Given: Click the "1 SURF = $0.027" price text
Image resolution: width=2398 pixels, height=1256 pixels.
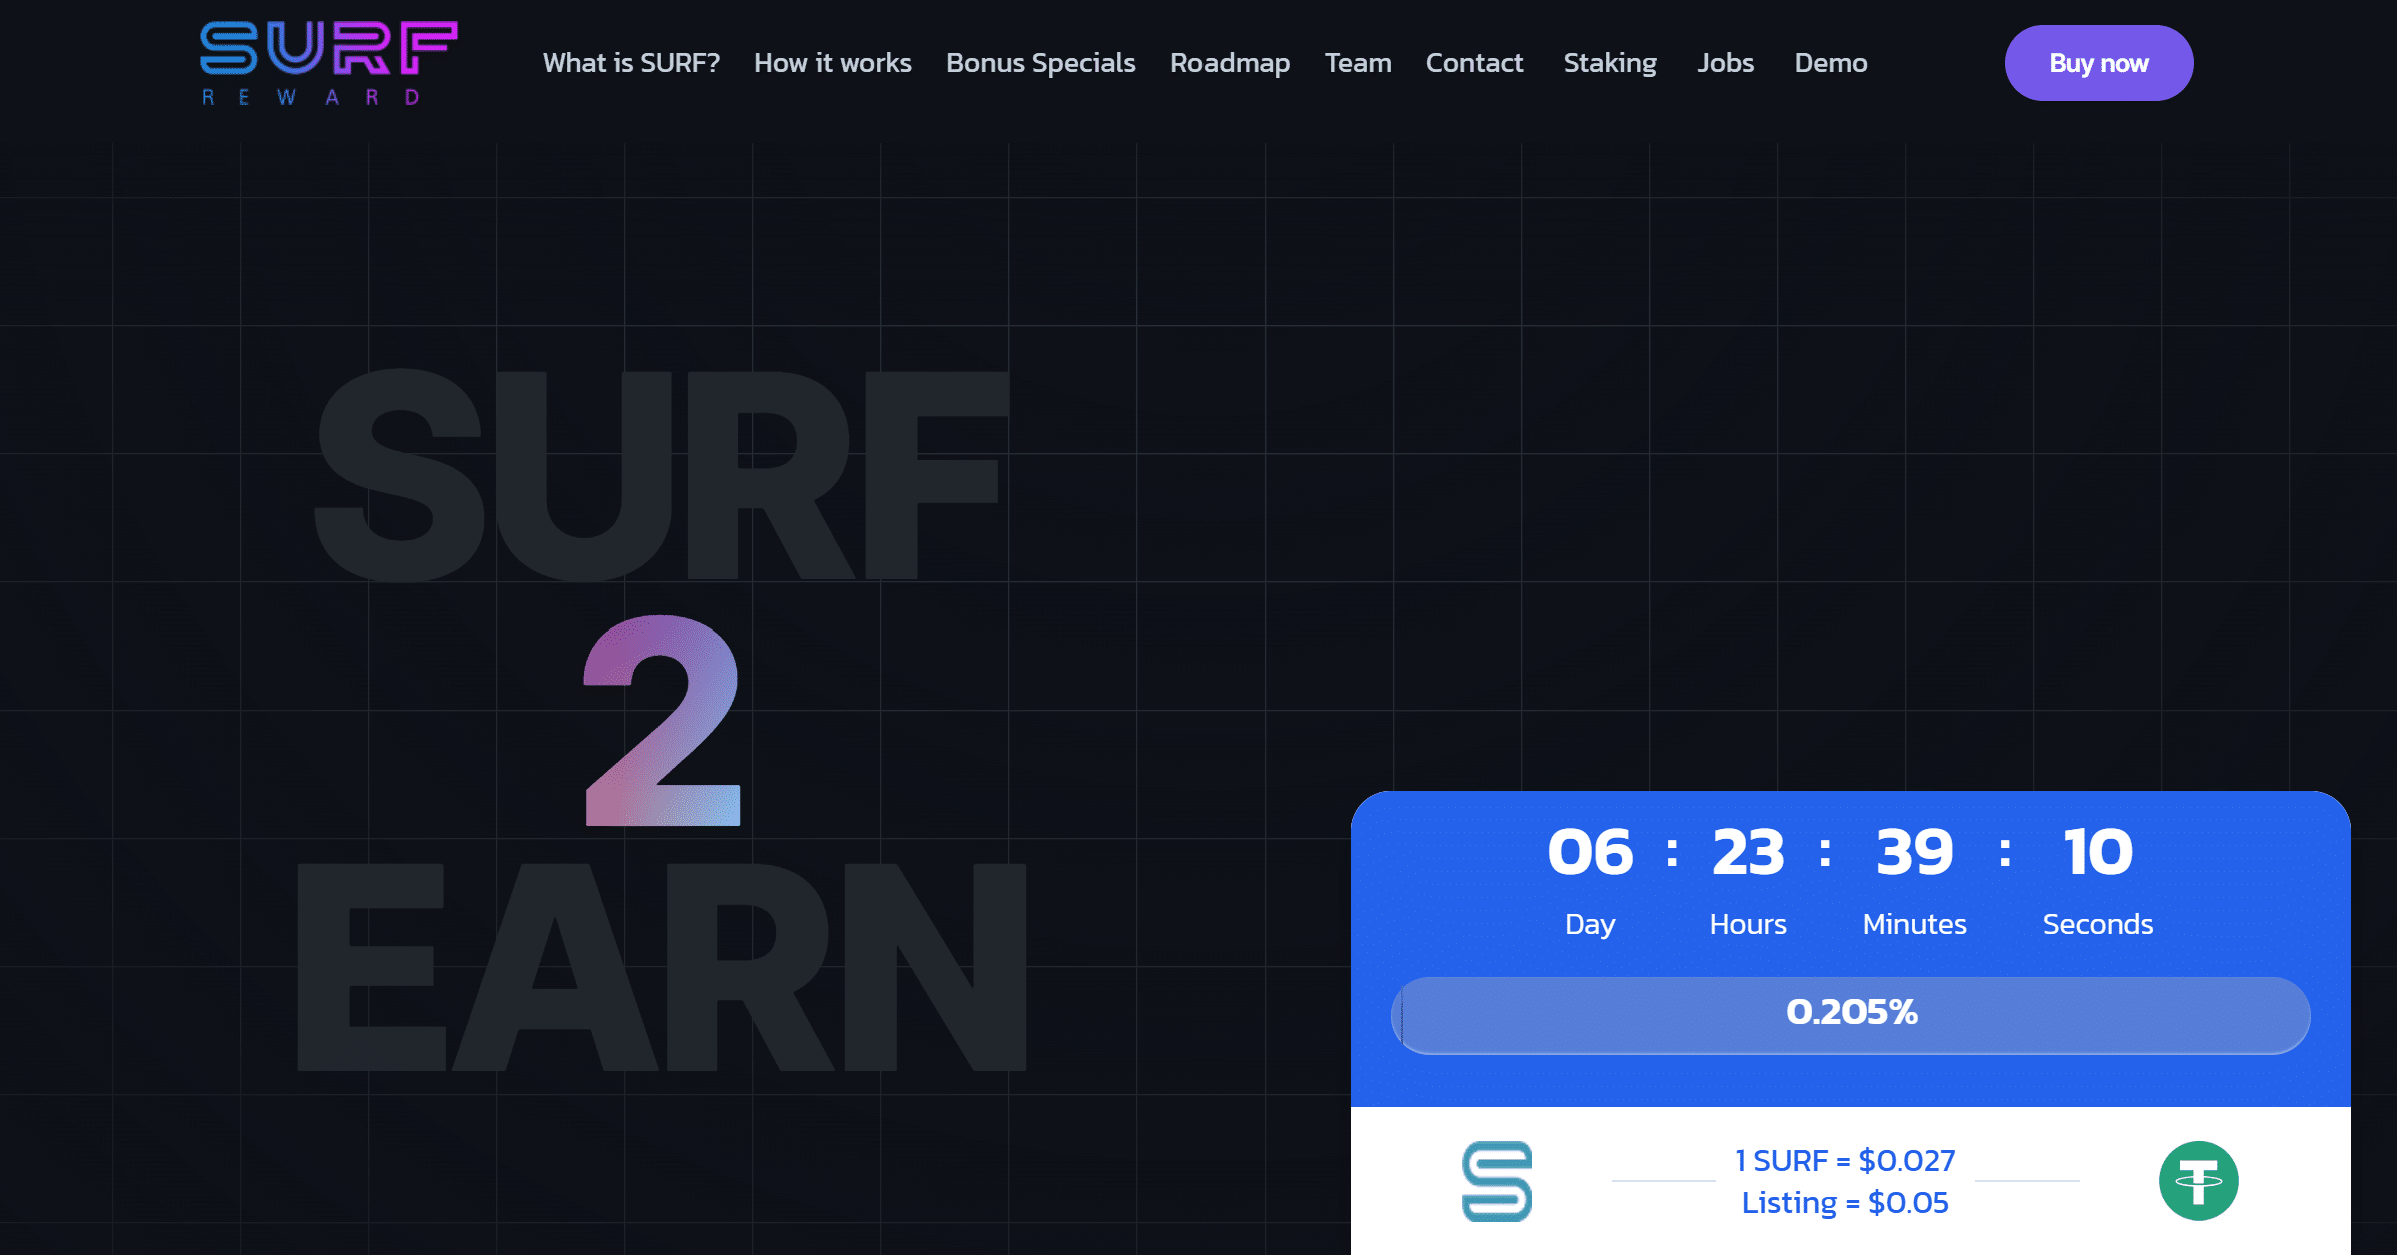Looking at the screenshot, I should [x=1845, y=1160].
